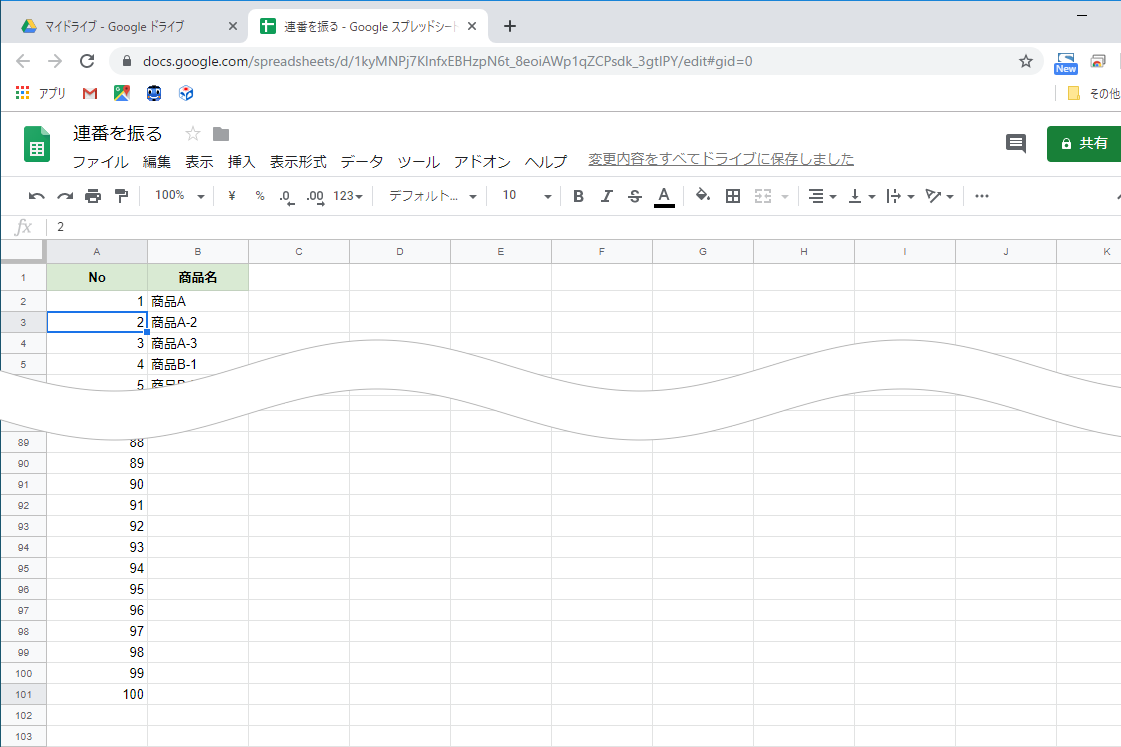The width and height of the screenshot is (1121, 747).
Task: Select the 商品名 header cell
Action: pos(198,277)
